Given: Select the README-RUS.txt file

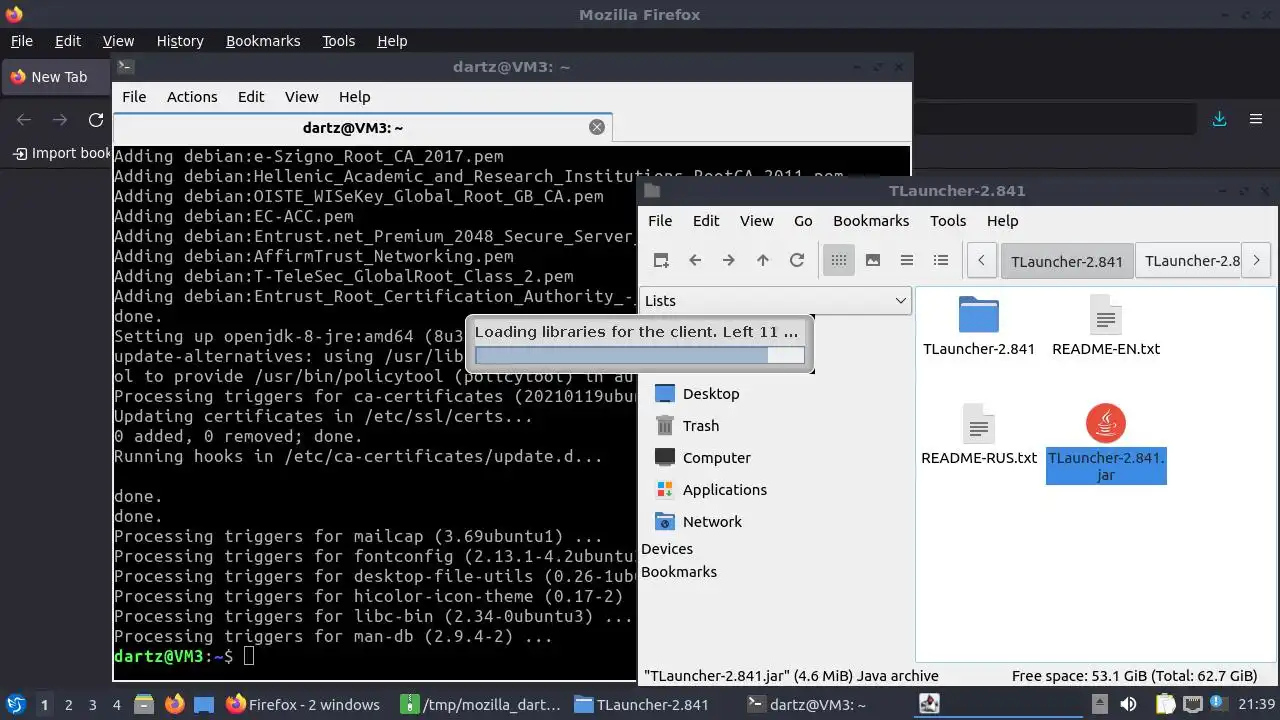Looking at the screenshot, I should [979, 435].
